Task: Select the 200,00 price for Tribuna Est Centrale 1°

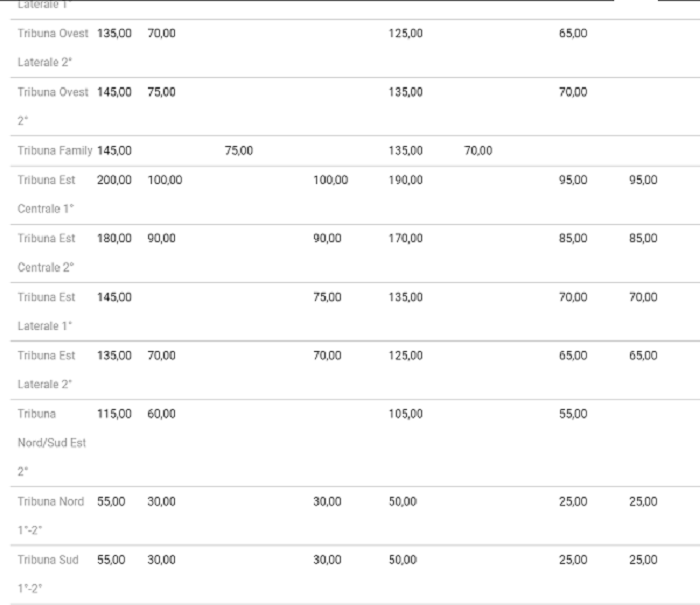Action: click(x=114, y=180)
